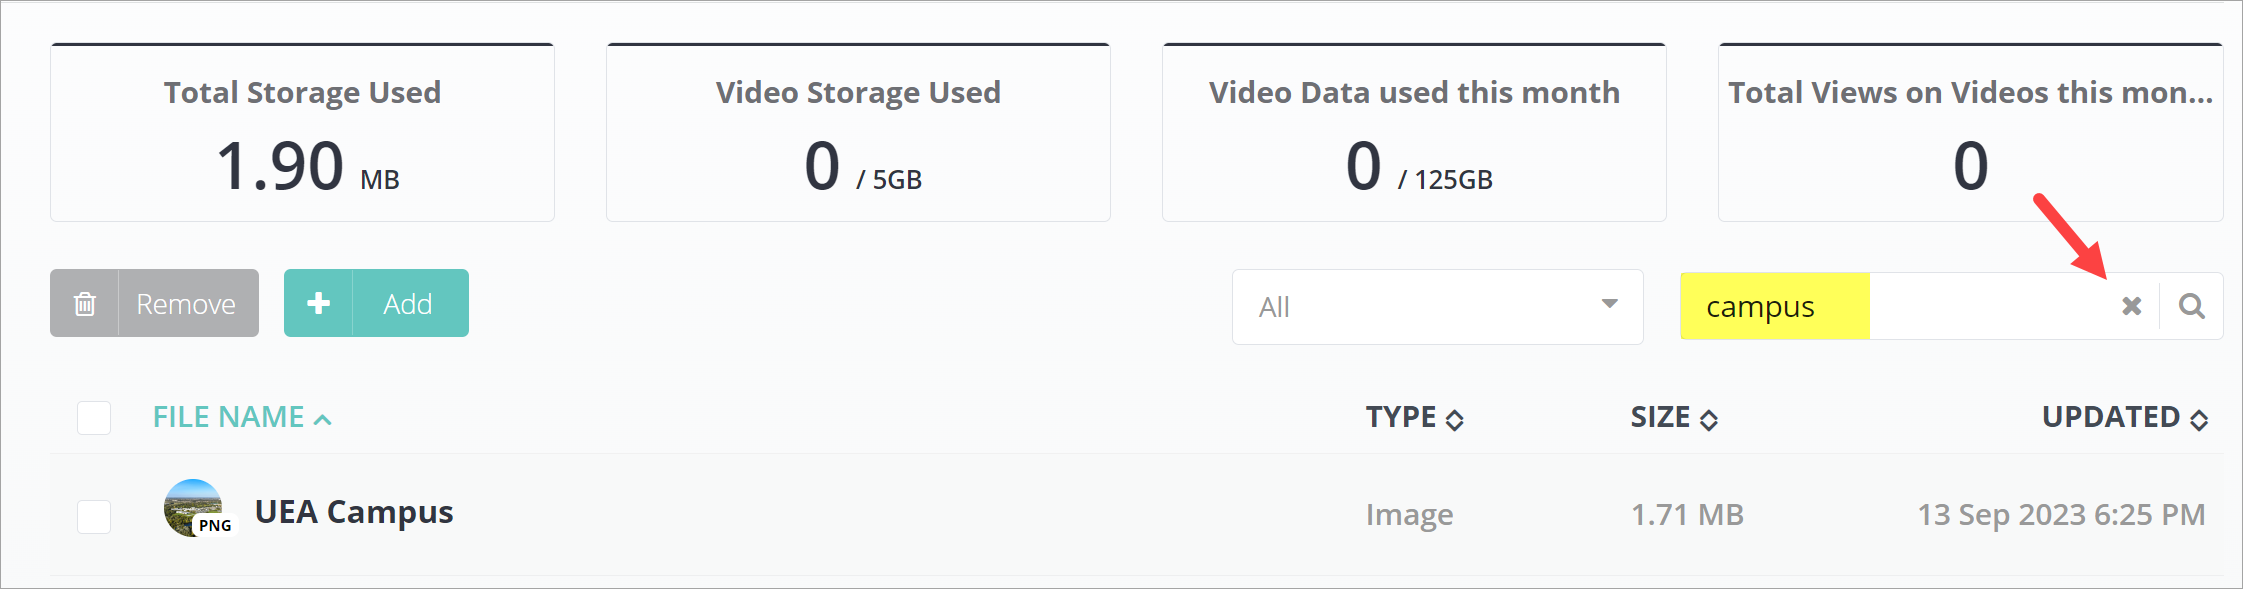Screen dimensions: 2243x589
Task: Click the UEA Campus PNG thumbnail
Action: 195,509
